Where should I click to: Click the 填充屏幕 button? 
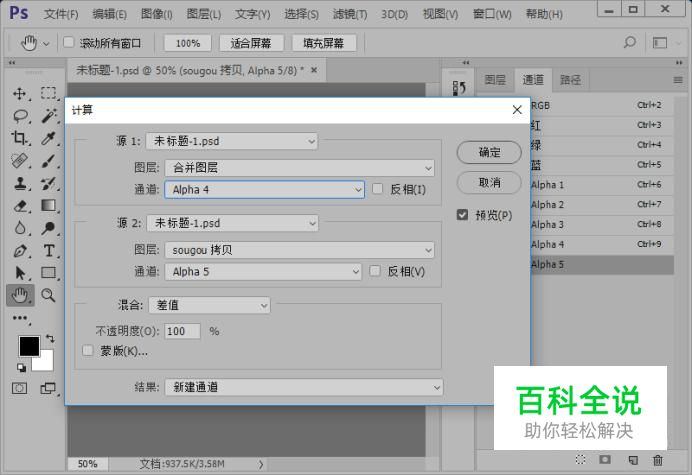[323, 43]
